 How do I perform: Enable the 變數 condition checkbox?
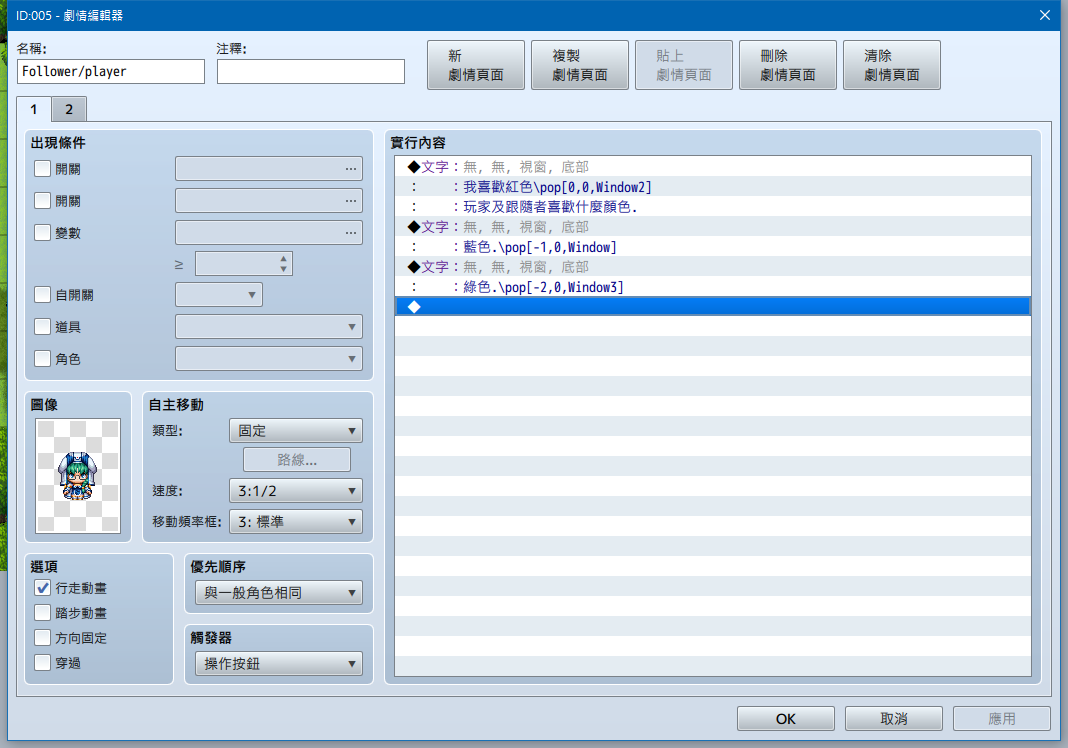42,232
